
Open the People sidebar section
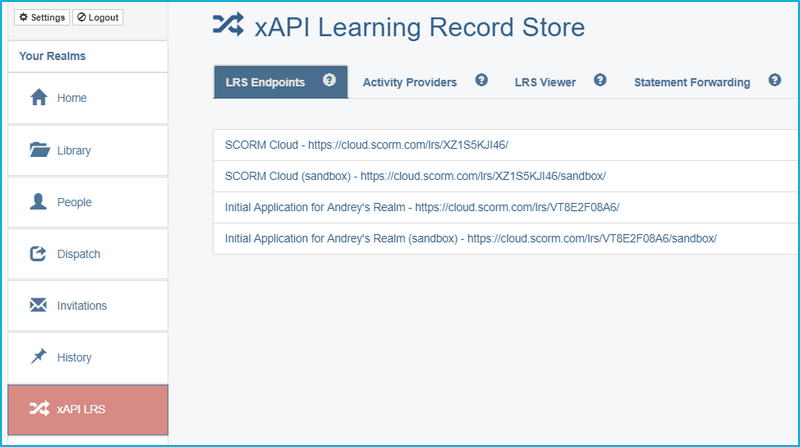(88, 202)
